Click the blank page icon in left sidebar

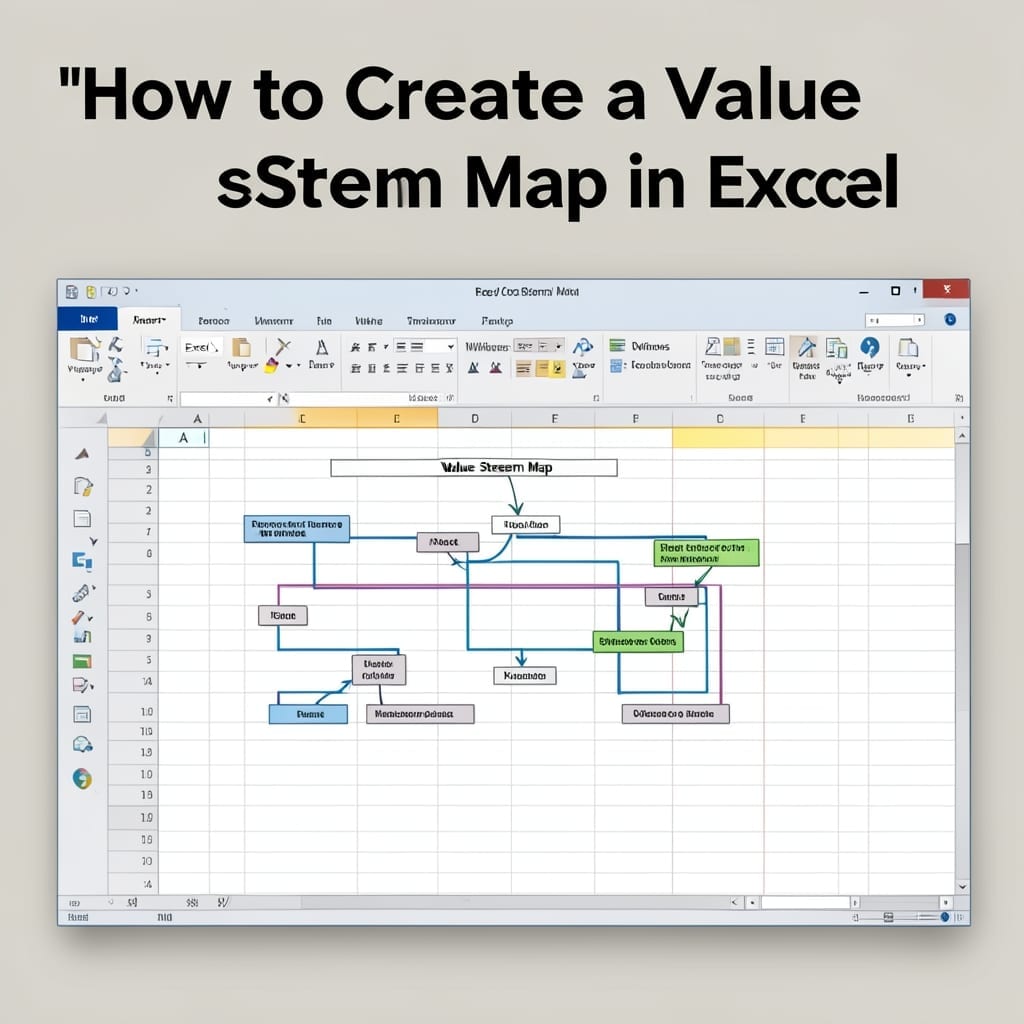(x=82, y=519)
